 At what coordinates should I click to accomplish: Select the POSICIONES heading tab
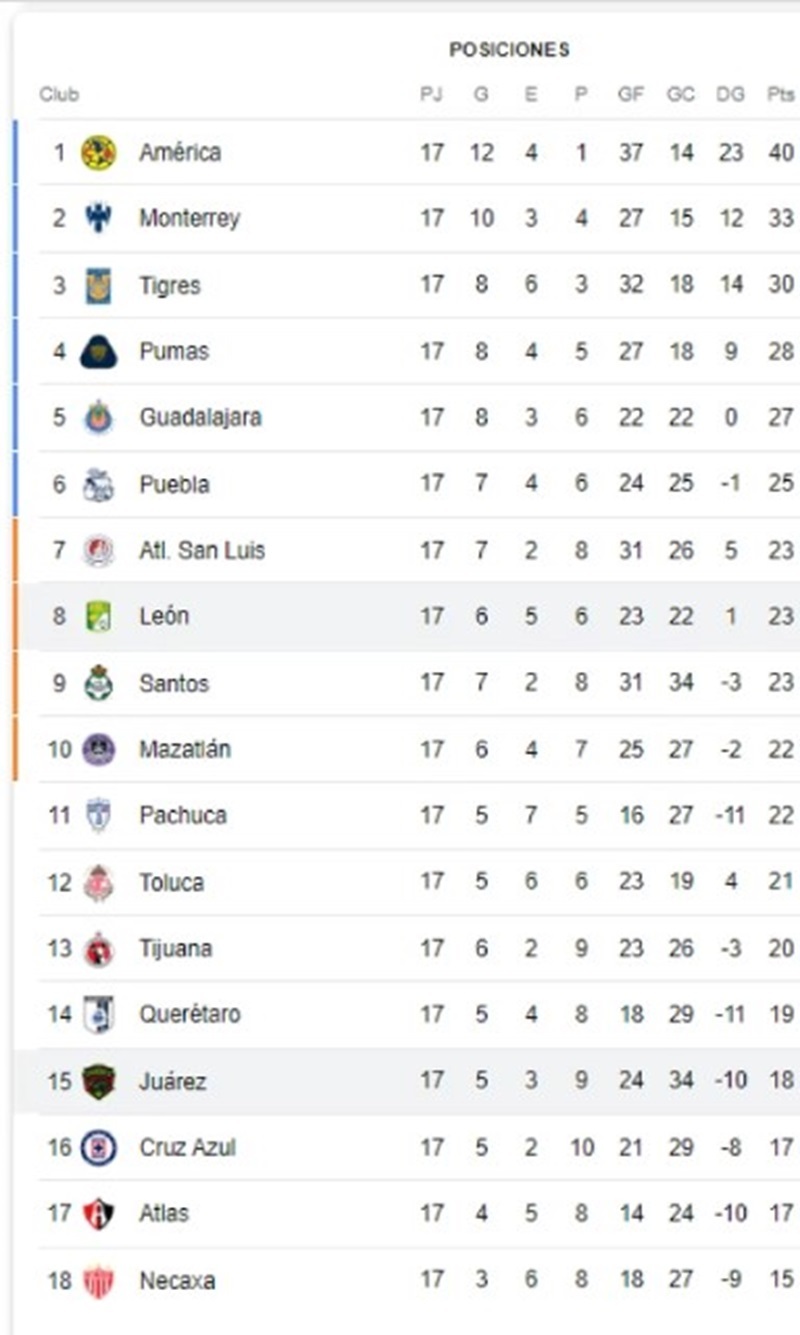pyautogui.click(x=509, y=50)
